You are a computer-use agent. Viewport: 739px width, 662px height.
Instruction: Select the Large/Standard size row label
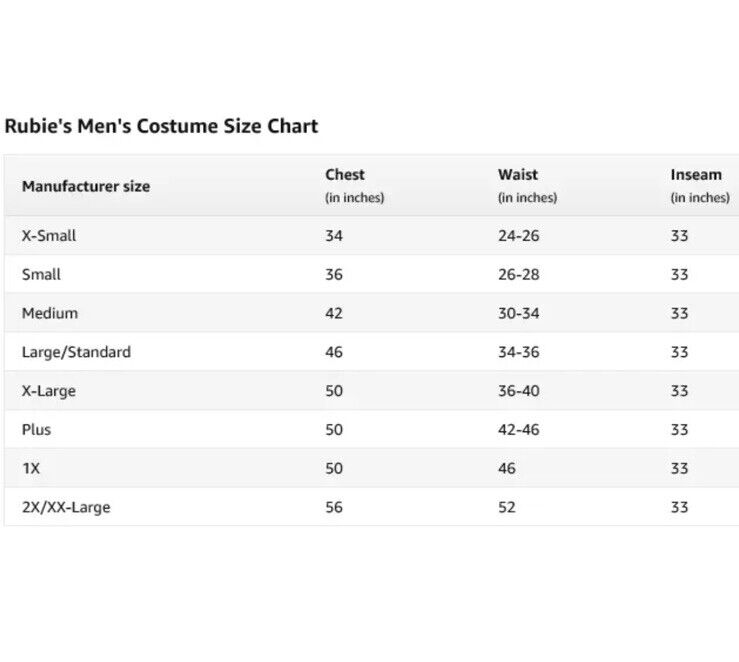tap(76, 352)
